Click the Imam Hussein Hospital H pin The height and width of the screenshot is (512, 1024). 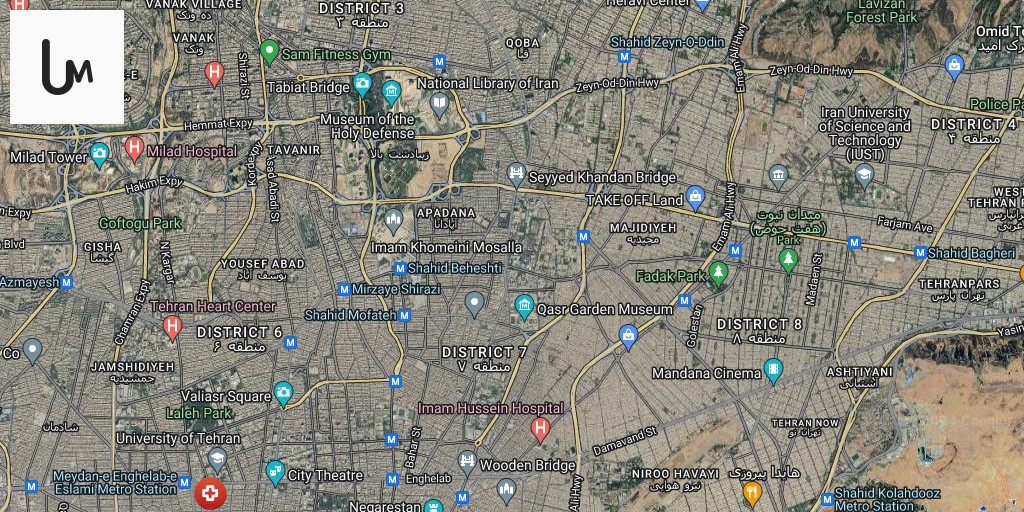[540, 430]
